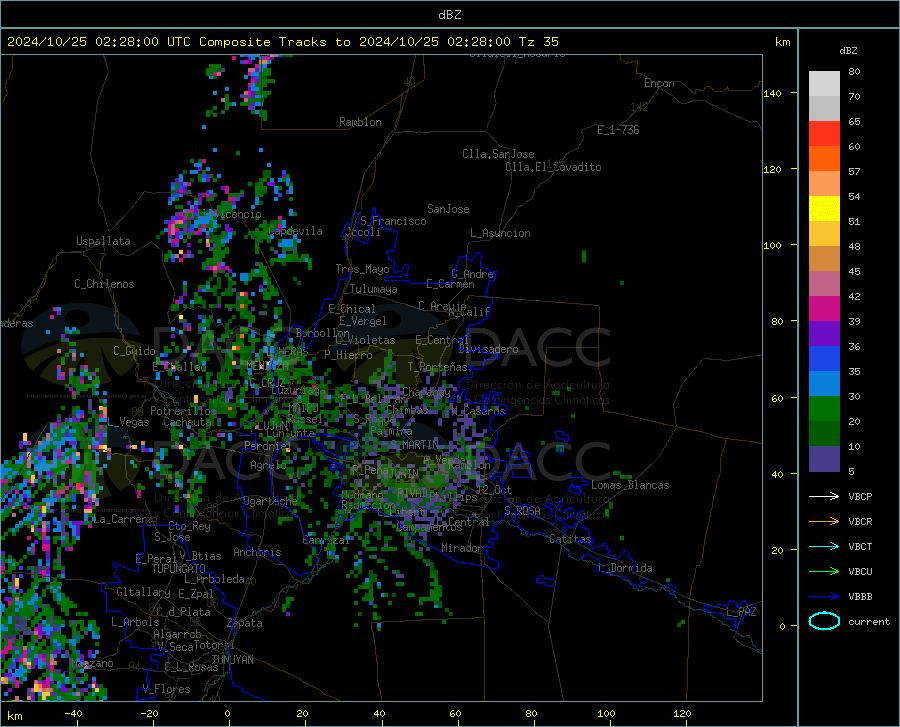
Task: Click the 'dBZ' heading above the color scale
Action: (x=848, y=50)
